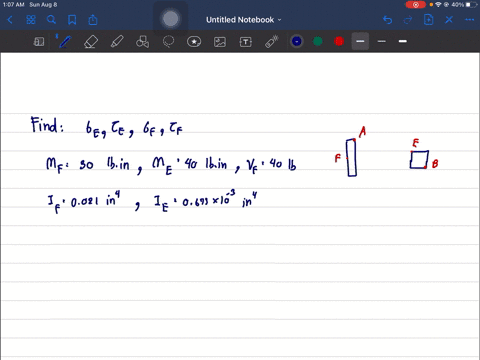Screen dimensions: 480x360
Task: Select the Lasso tool
Action: point(168,42)
